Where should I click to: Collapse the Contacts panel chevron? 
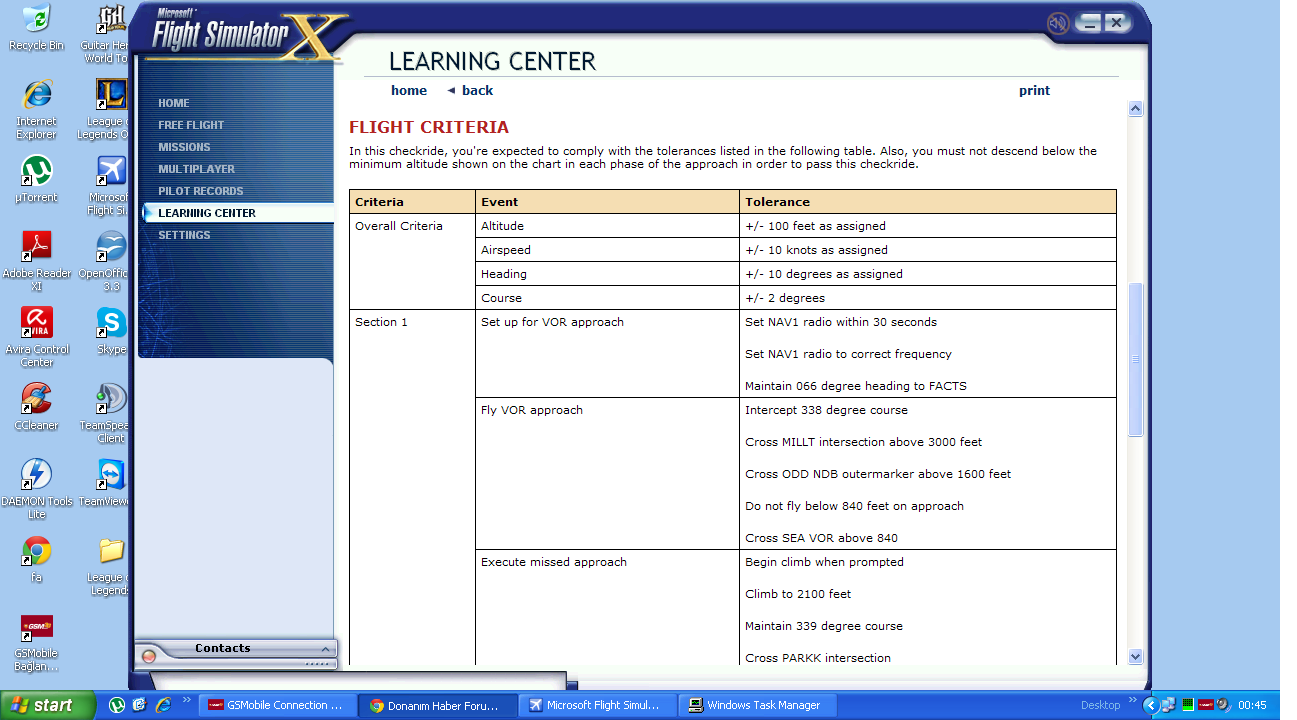click(325, 649)
